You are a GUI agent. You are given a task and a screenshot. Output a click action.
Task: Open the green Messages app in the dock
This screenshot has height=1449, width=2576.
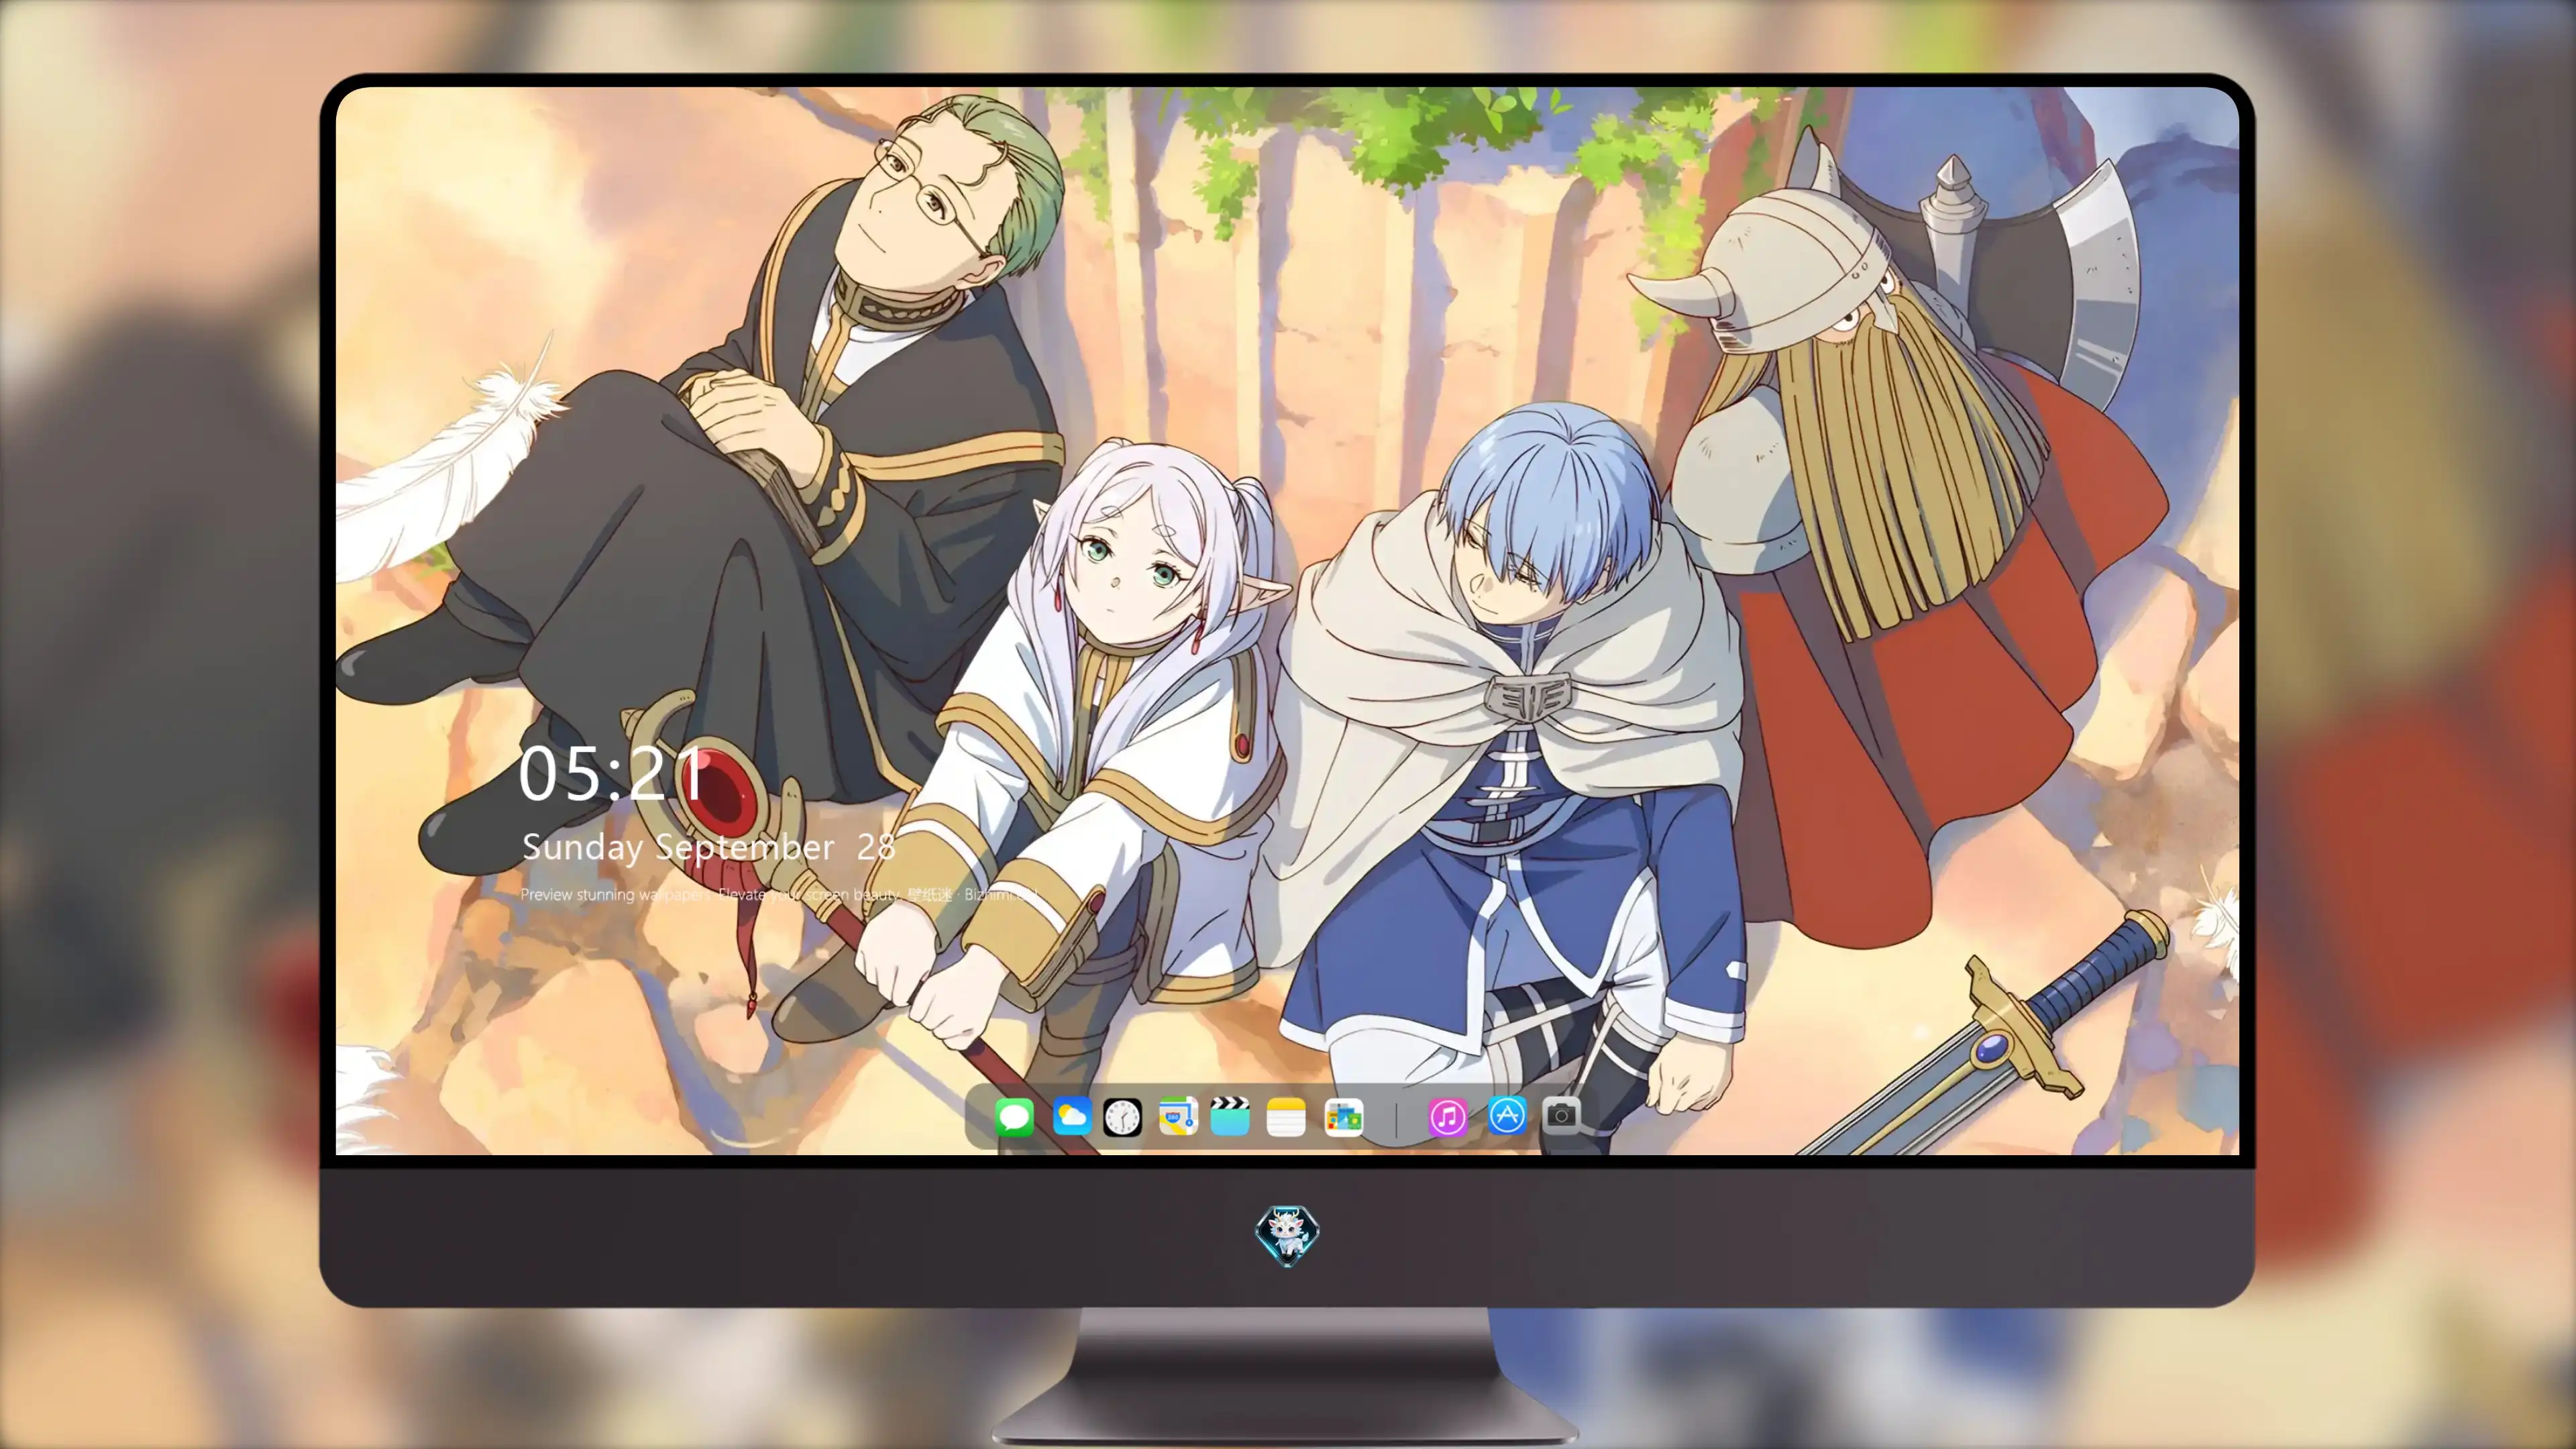pyautogui.click(x=1014, y=1117)
